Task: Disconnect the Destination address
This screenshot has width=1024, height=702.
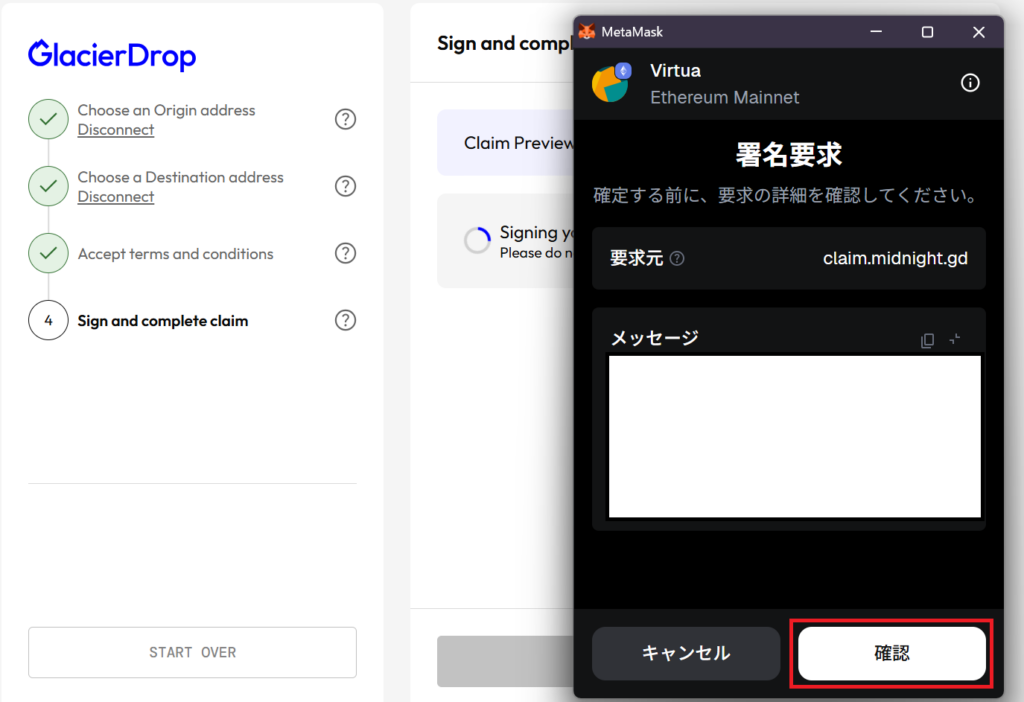Action: [116, 197]
